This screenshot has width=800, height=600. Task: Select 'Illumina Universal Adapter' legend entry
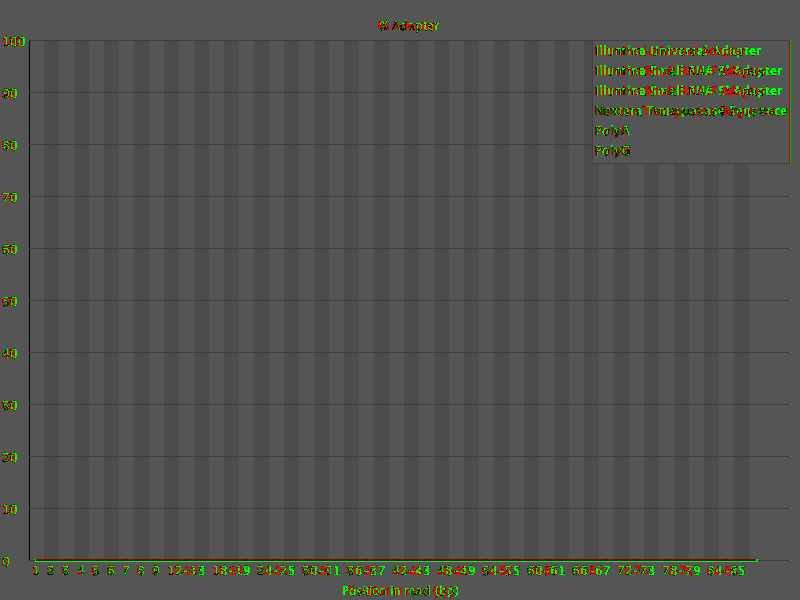[x=678, y=51]
